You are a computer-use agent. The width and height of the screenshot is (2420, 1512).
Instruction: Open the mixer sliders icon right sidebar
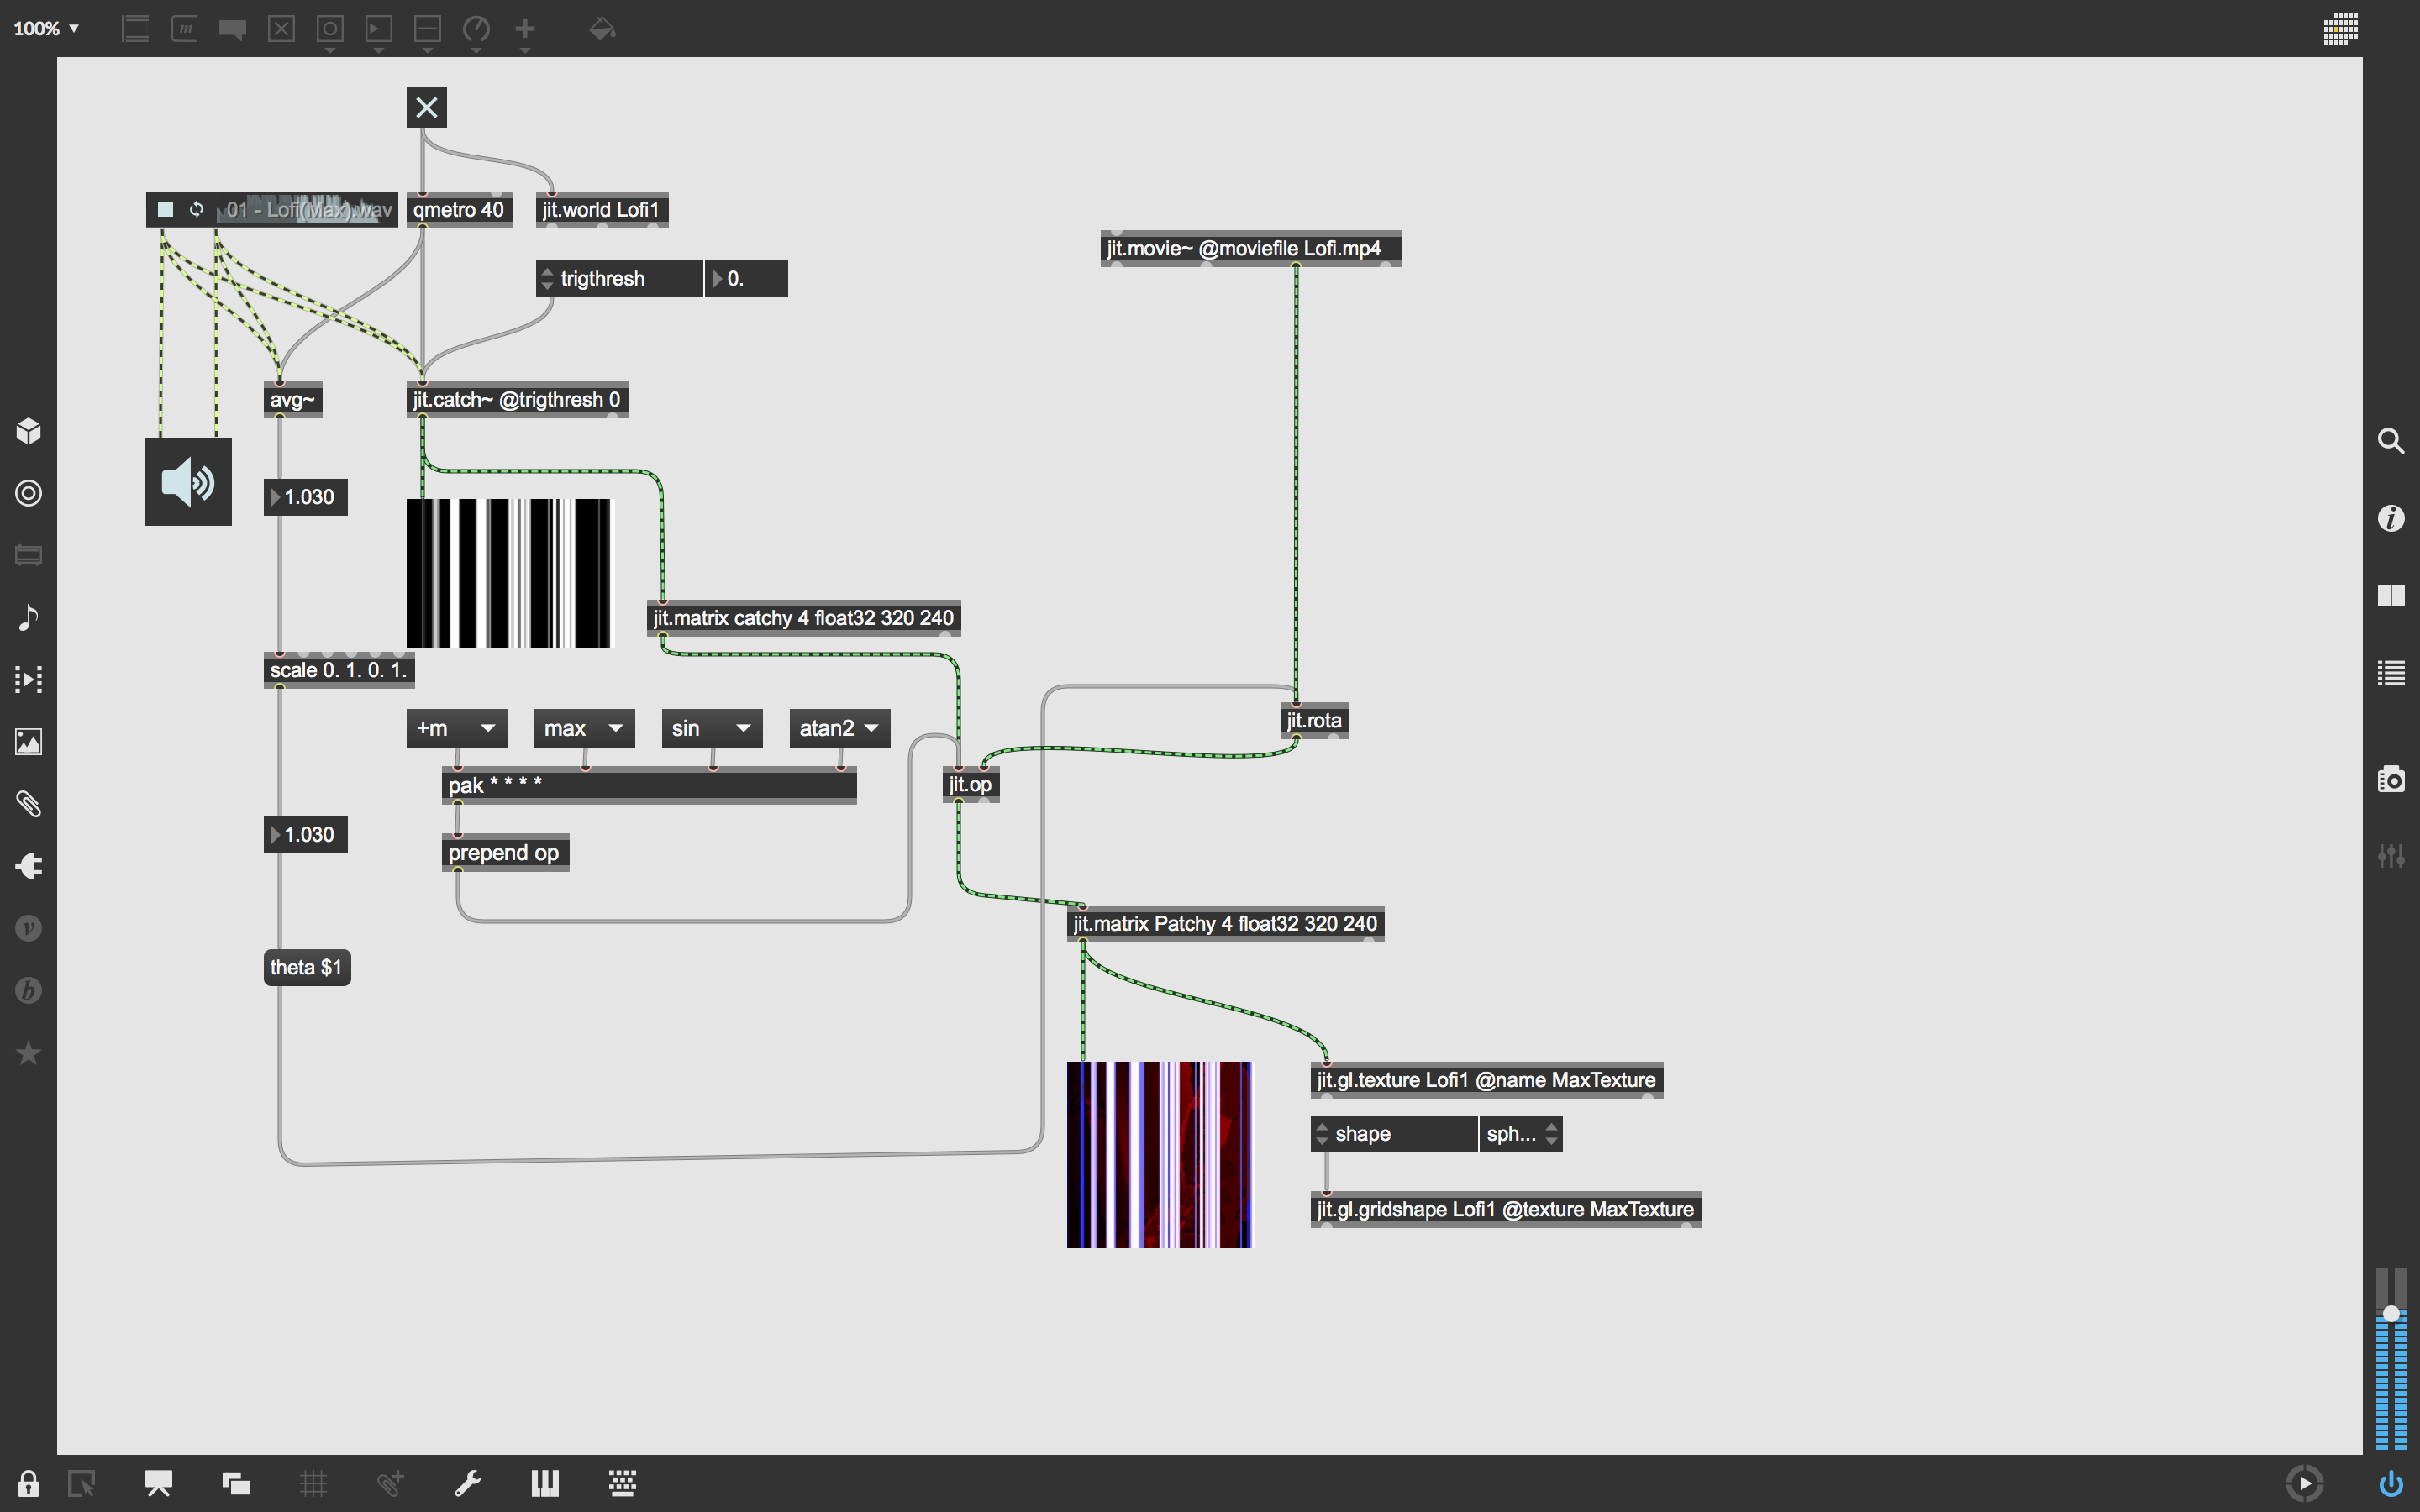coord(2391,856)
